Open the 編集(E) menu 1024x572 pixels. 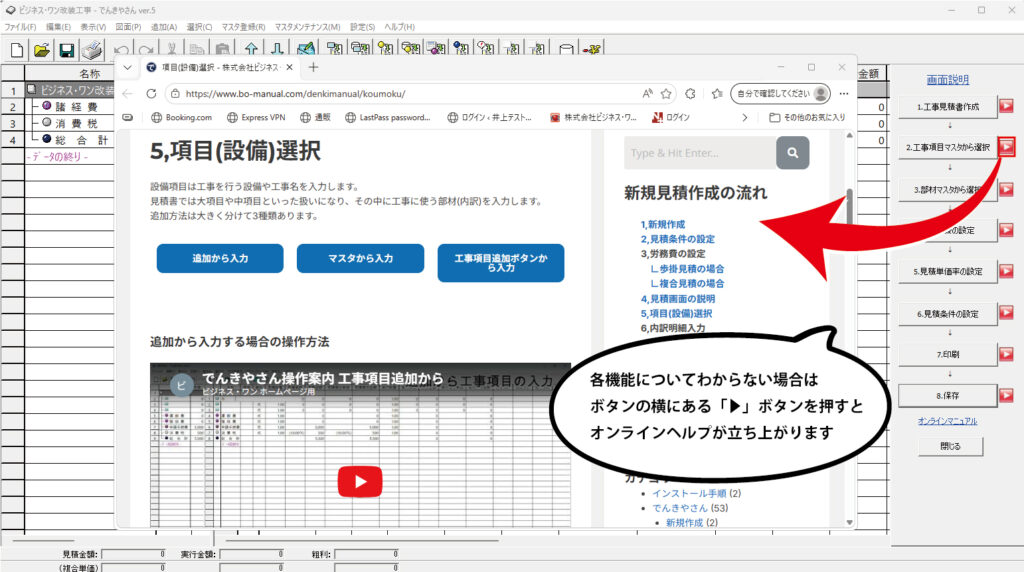(58, 27)
